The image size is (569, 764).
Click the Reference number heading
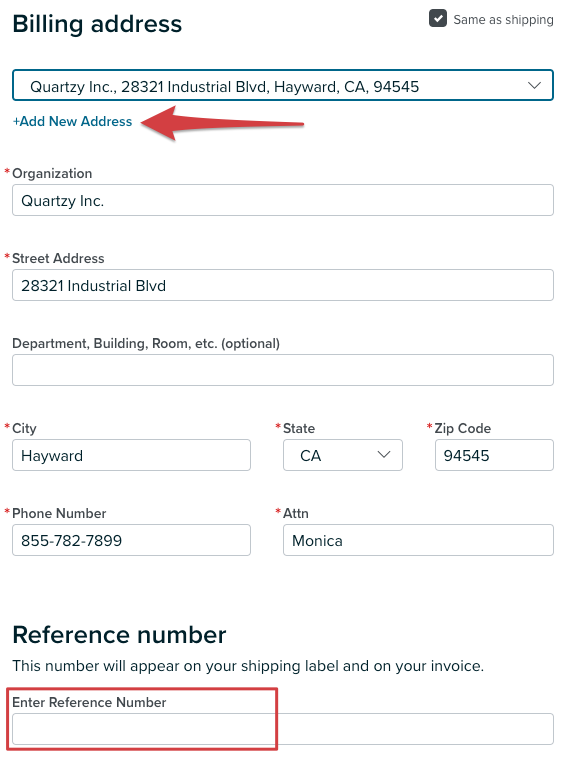tap(119, 635)
